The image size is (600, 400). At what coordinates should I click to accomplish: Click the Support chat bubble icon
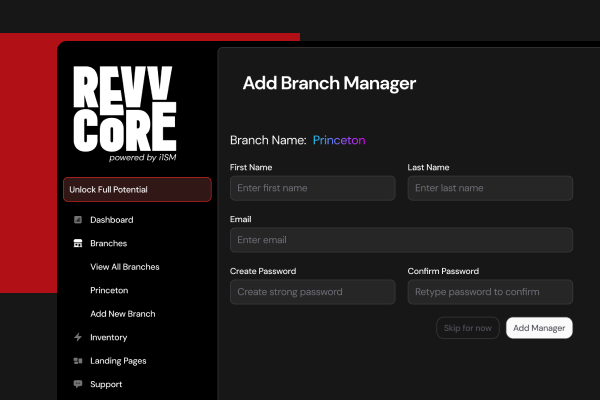(x=78, y=384)
